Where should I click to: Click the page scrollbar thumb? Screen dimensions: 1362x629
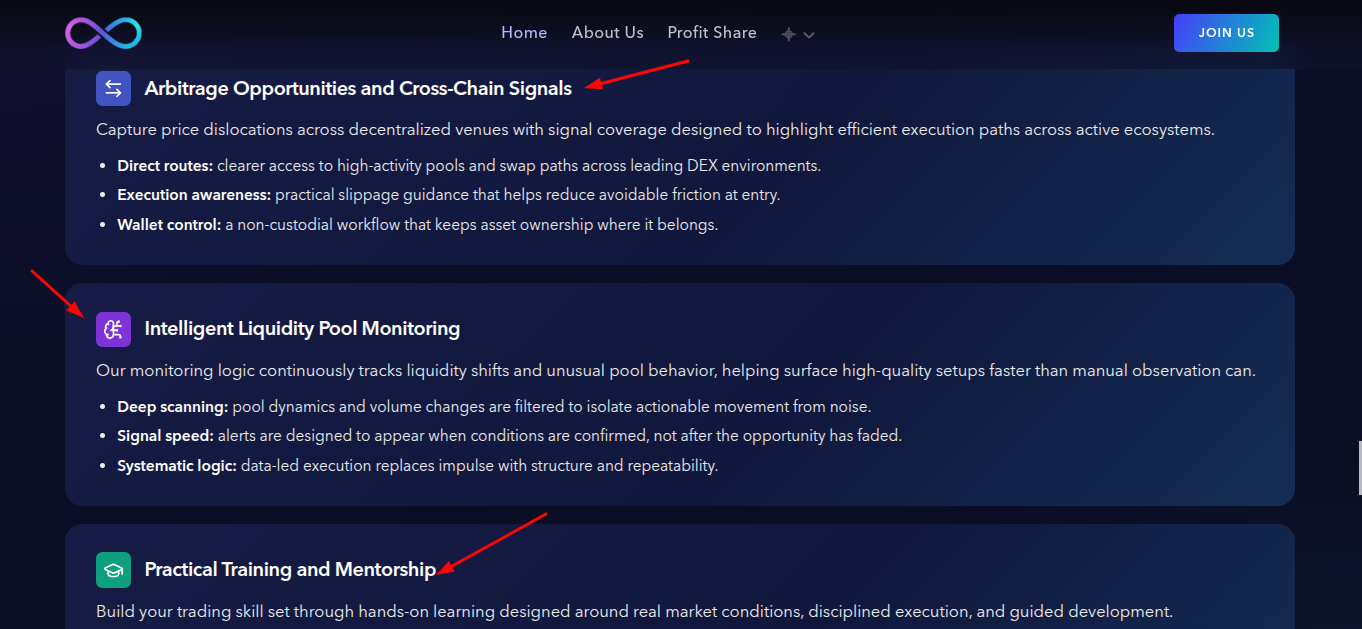tap(1358, 468)
